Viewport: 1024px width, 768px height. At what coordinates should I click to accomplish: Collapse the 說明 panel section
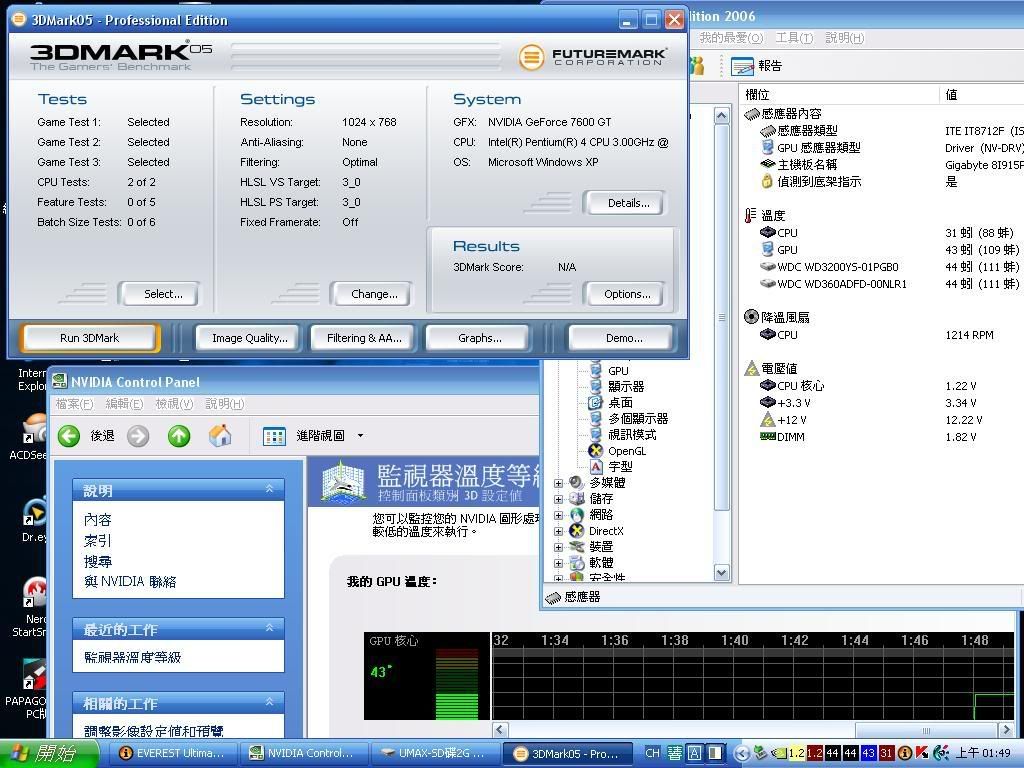click(x=269, y=489)
